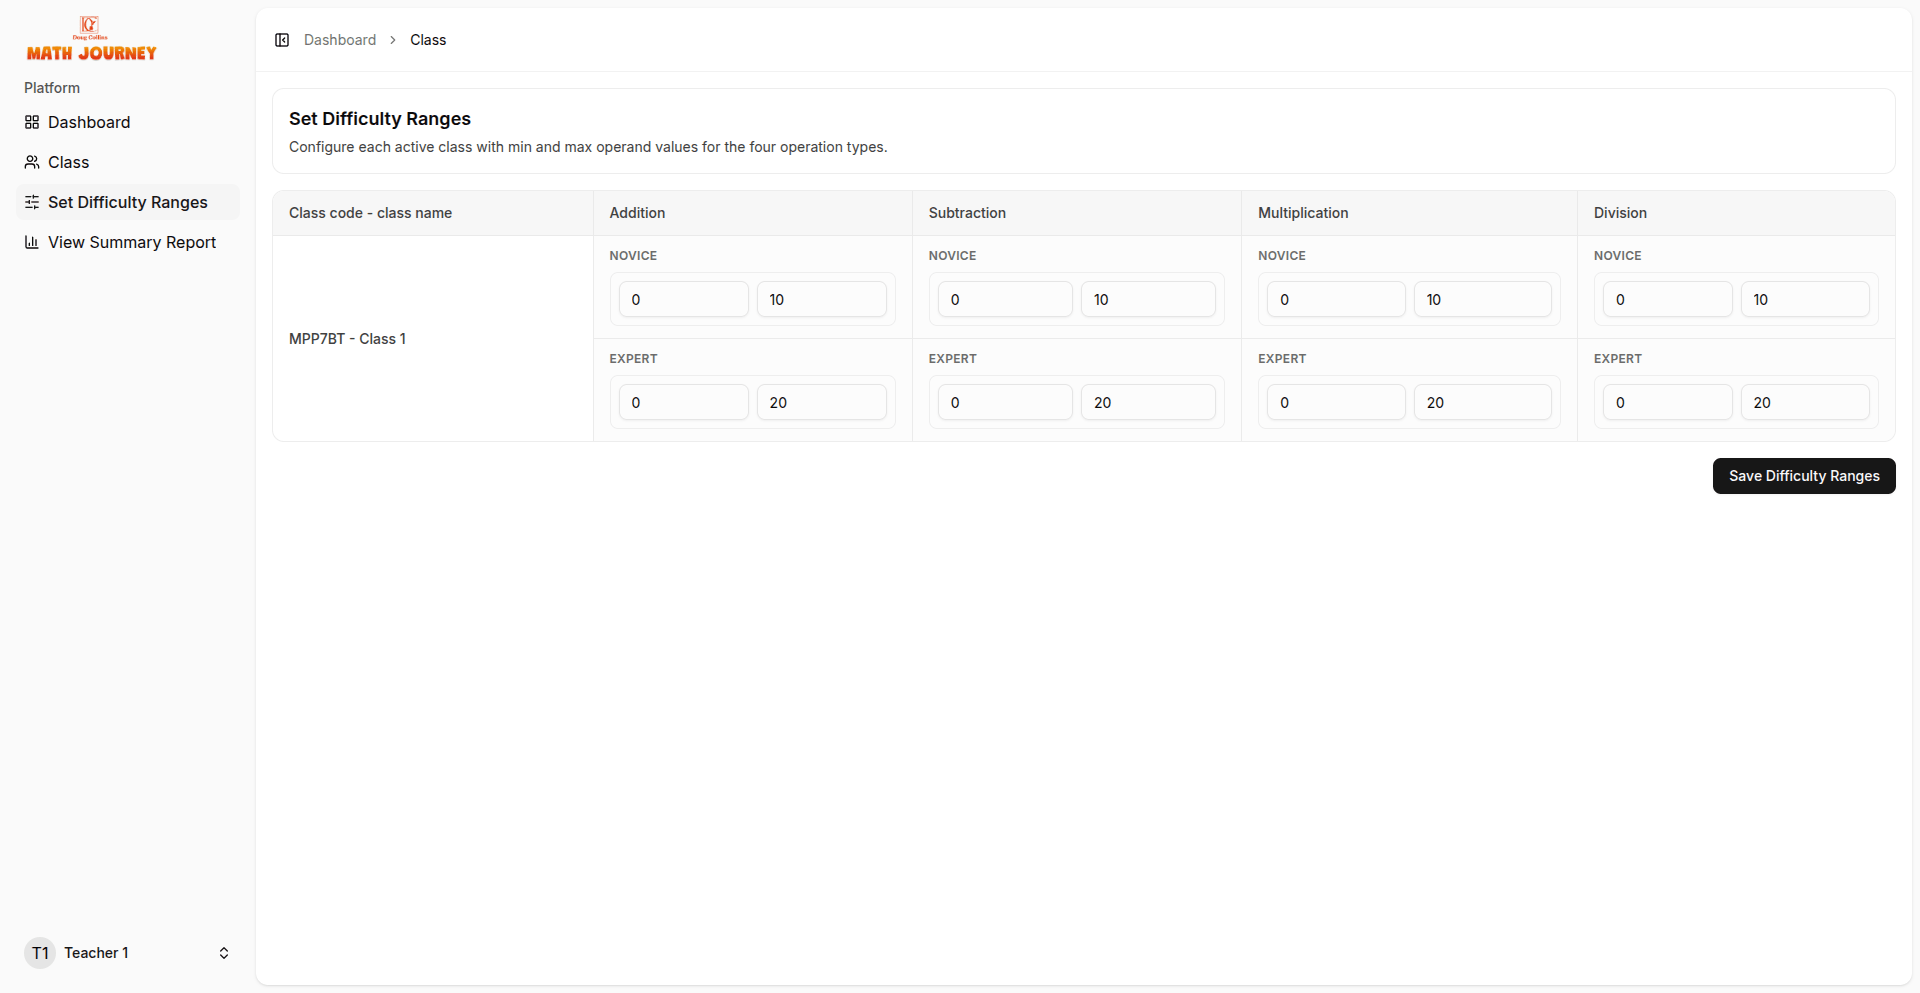The height and width of the screenshot is (993, 1920).
Task: Click the Dashboard grid icon in sidebar
Action: 32,122
